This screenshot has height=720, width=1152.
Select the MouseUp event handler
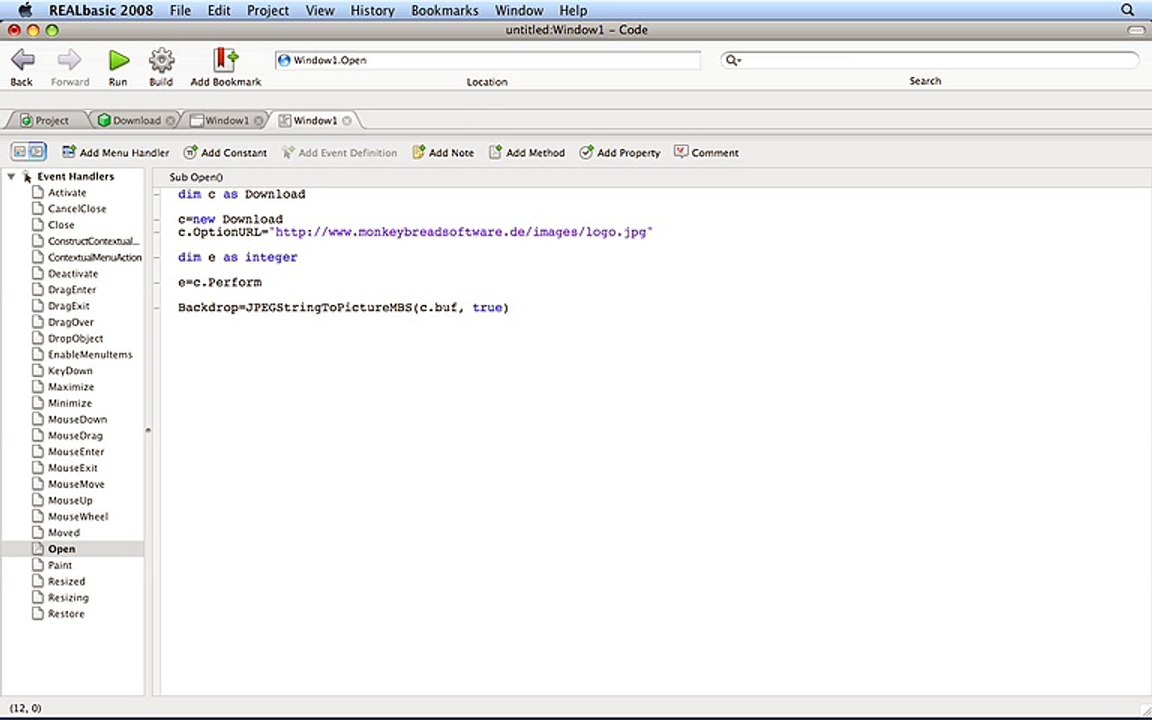coord(72,500)
